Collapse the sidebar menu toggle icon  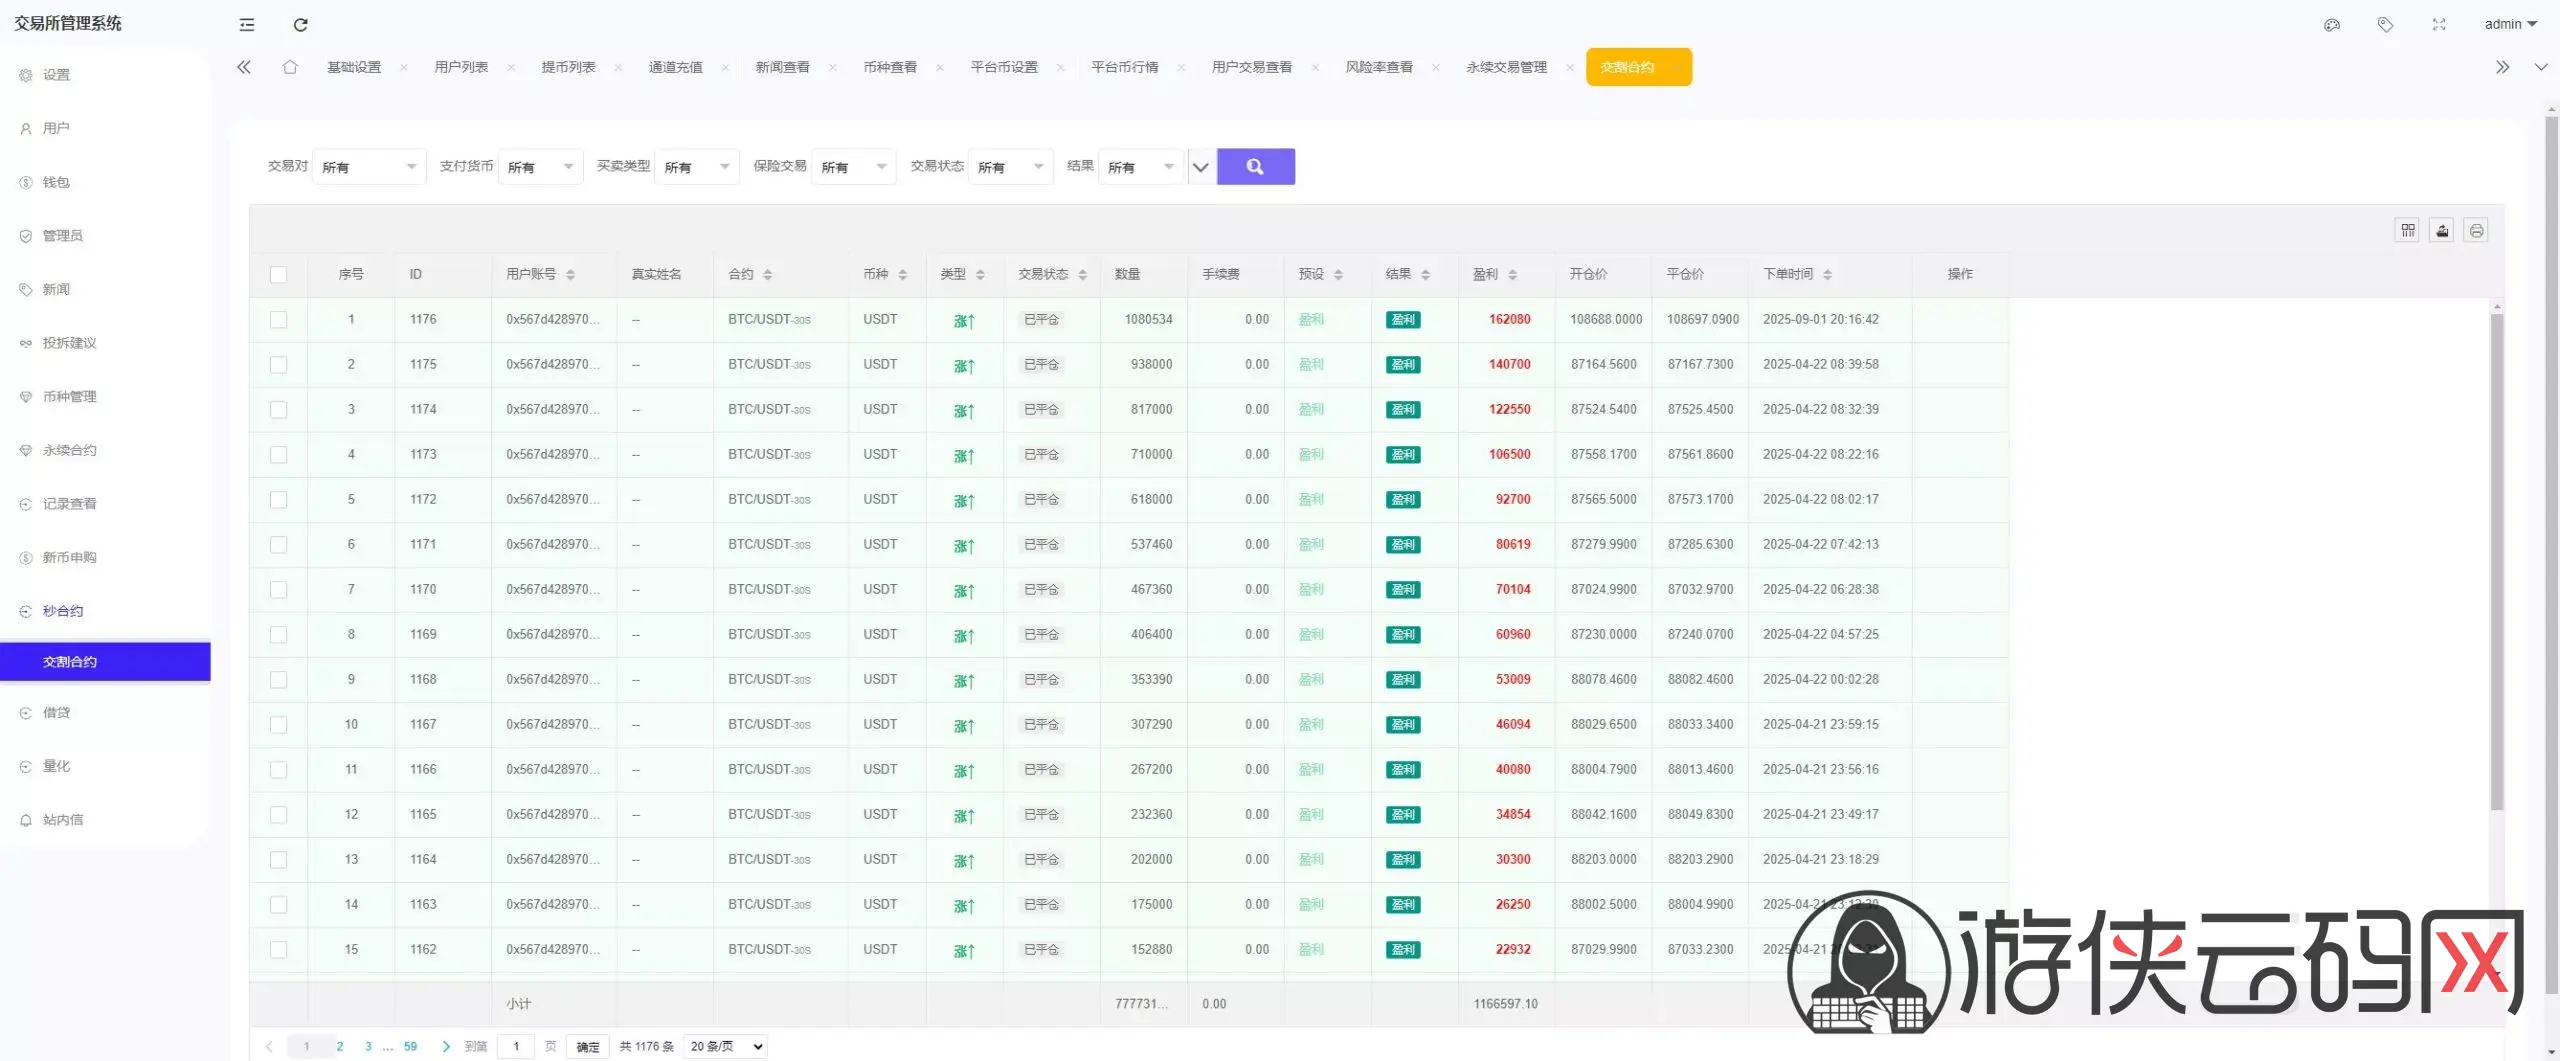coord(247,25)
